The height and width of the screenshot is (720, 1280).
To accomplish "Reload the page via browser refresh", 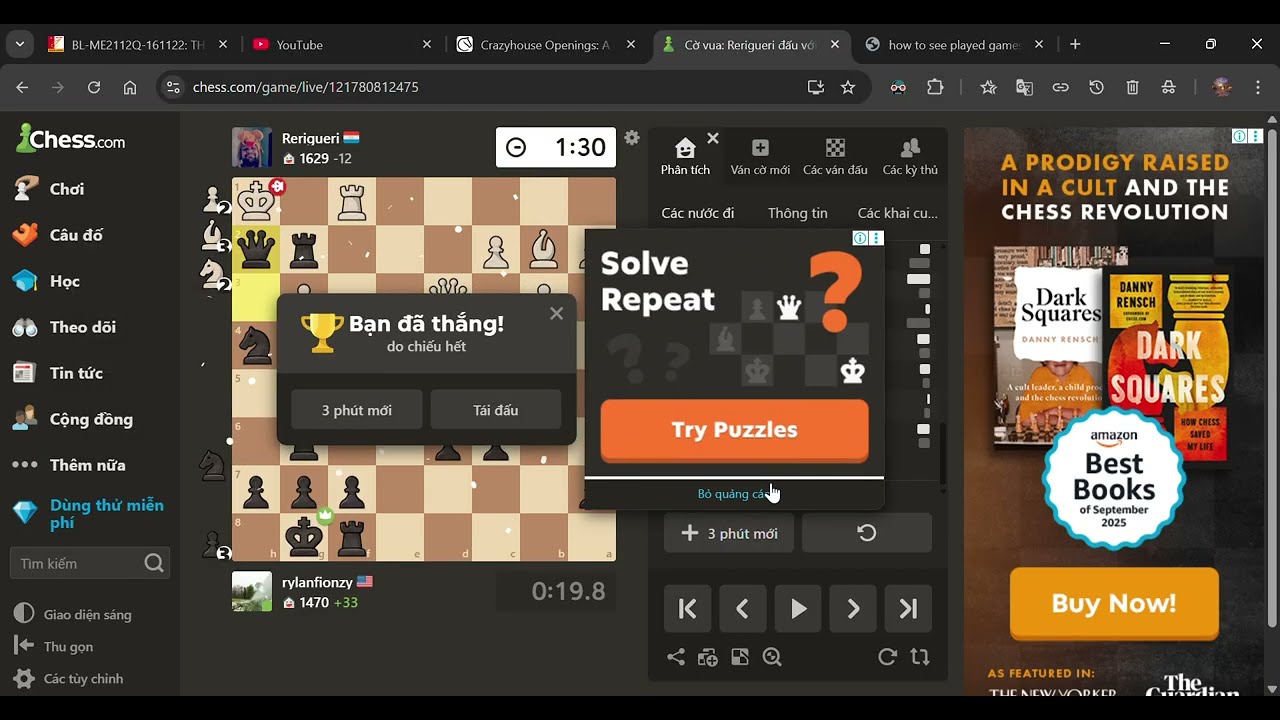I will (x=94, y=87).
